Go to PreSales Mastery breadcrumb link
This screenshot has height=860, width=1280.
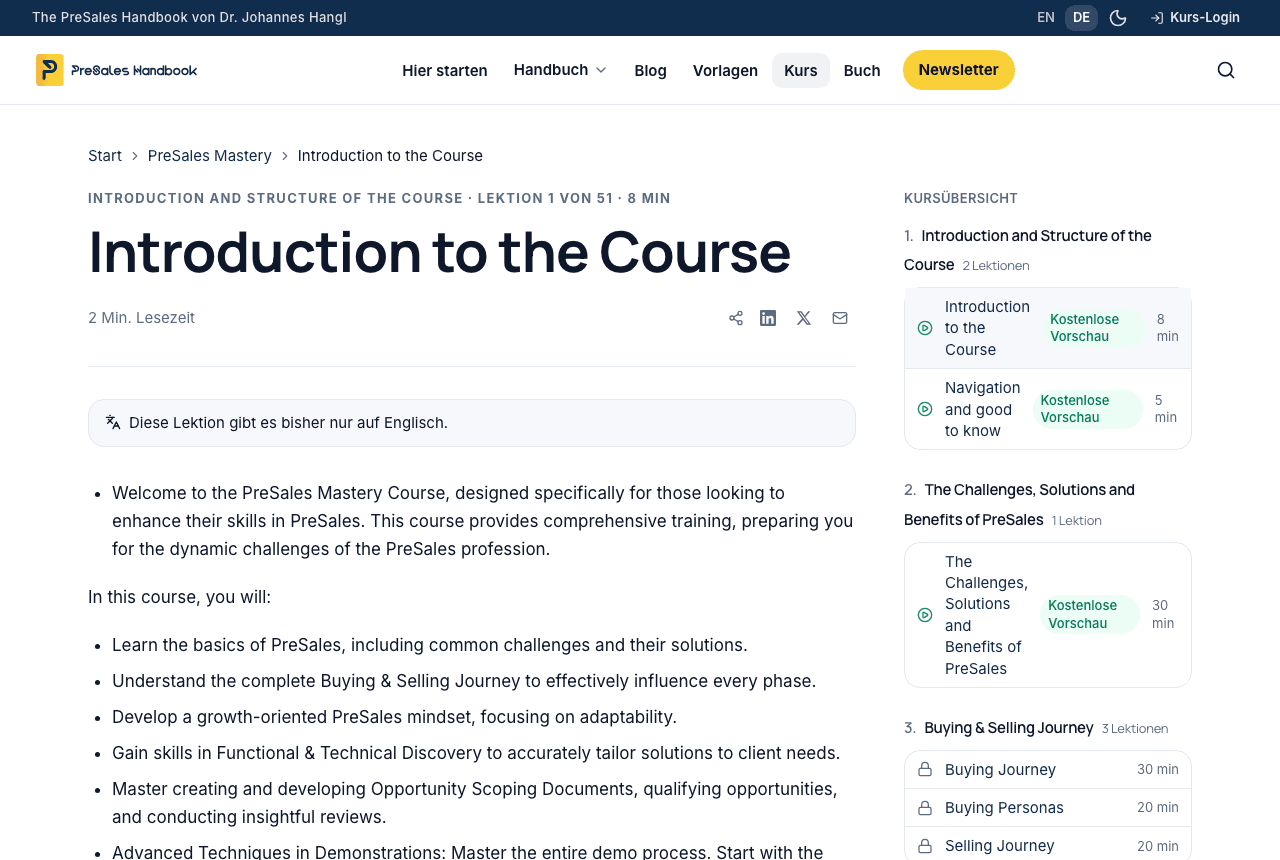pyautogui.click(x=210, y=156)
